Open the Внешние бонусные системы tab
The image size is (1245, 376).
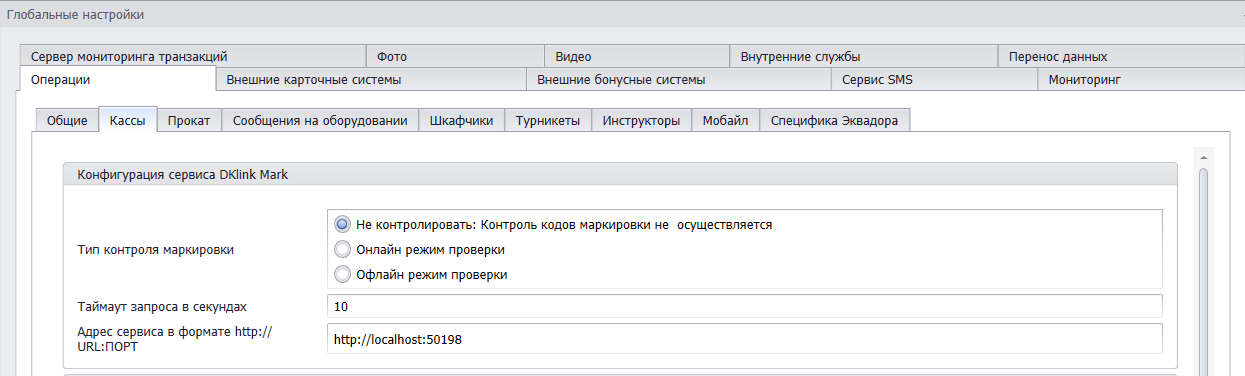[679, 79]
